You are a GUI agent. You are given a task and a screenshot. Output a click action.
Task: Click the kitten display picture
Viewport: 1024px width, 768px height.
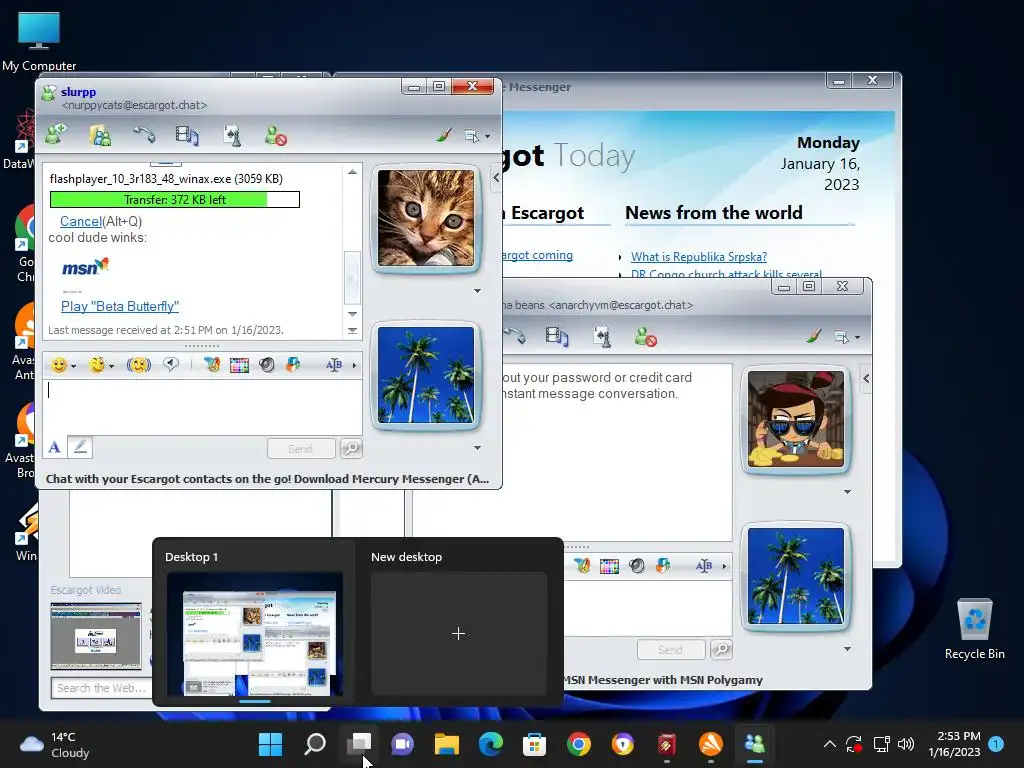click(x=426, y=217)
